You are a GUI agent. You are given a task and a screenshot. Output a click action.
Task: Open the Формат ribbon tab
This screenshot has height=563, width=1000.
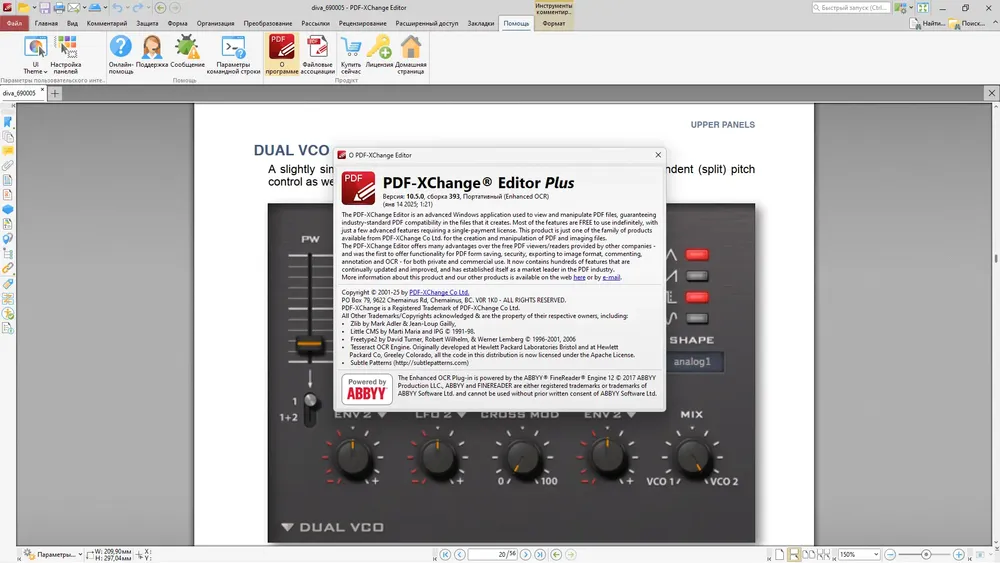pos(553,23)
